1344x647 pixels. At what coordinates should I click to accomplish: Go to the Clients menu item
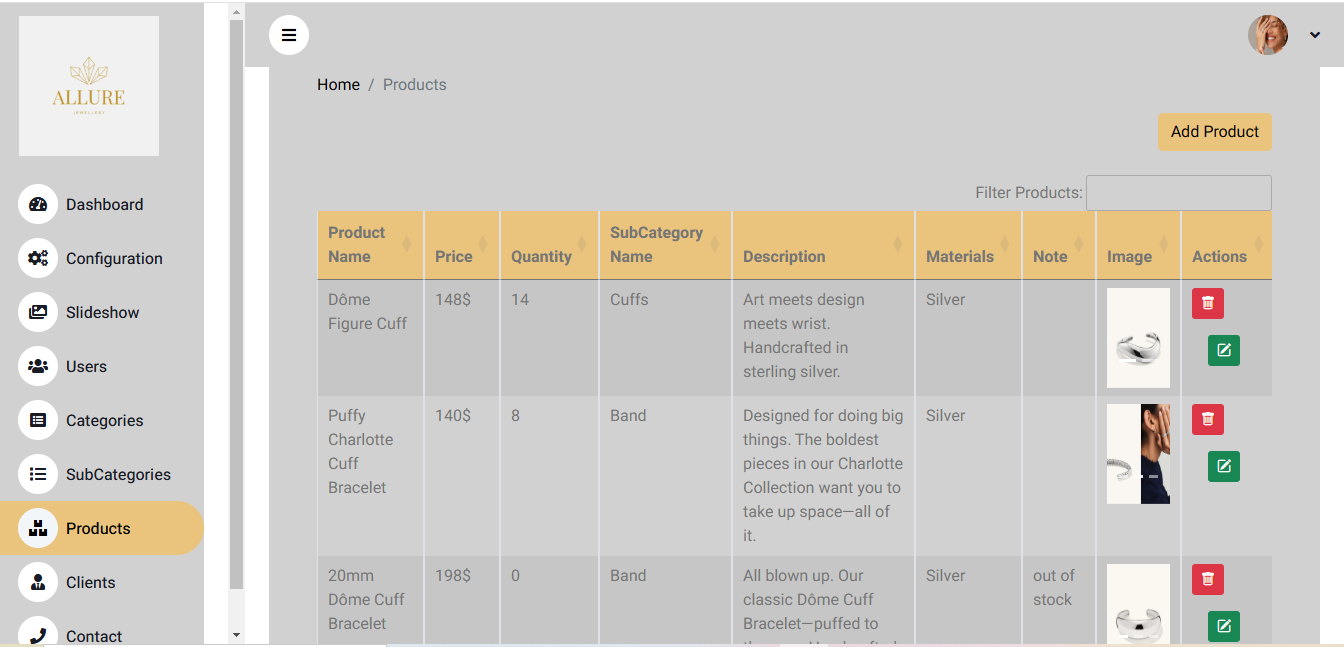pyautogui.click(x=90, y=582)
